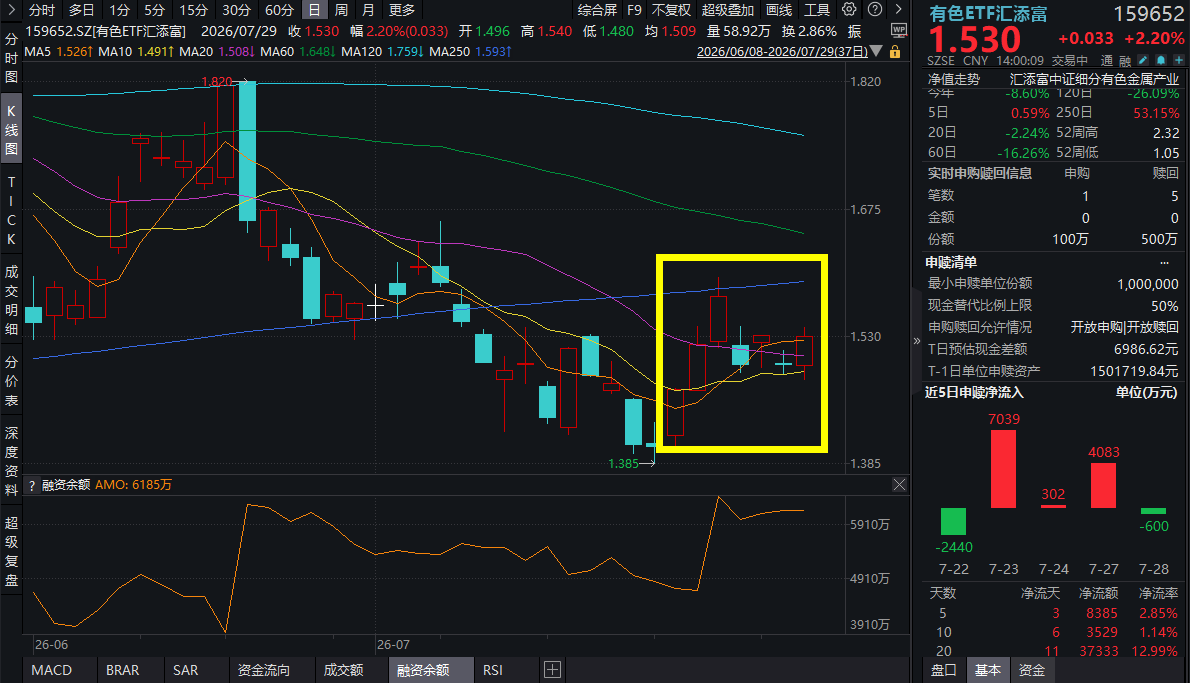1190x683 pixels.
Task: Collapse the right panel using side arrow
Action: coord(917,341)
